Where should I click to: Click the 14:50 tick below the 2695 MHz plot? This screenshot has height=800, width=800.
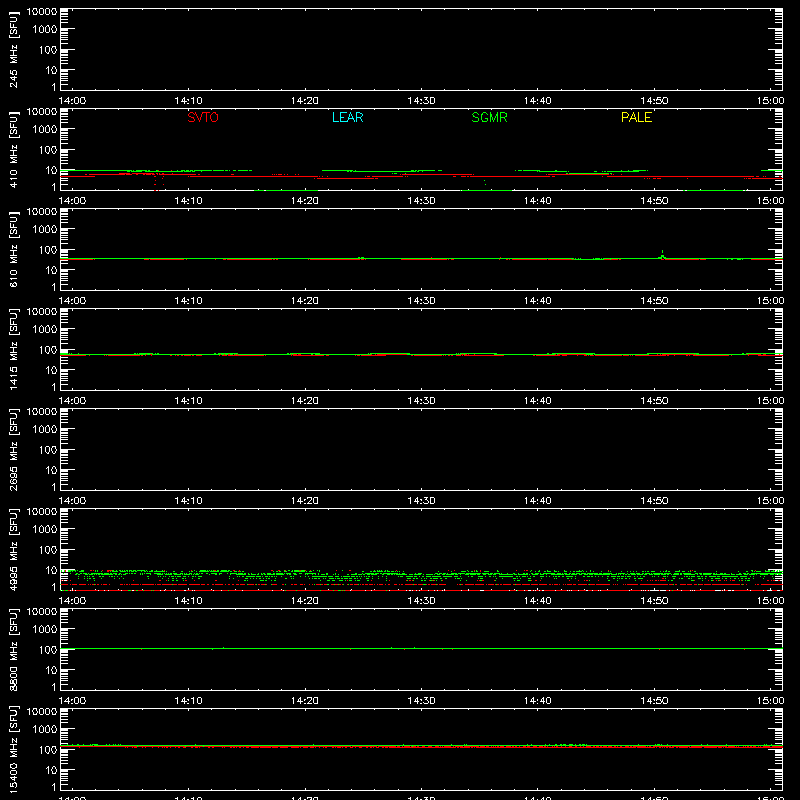point(654,501)
